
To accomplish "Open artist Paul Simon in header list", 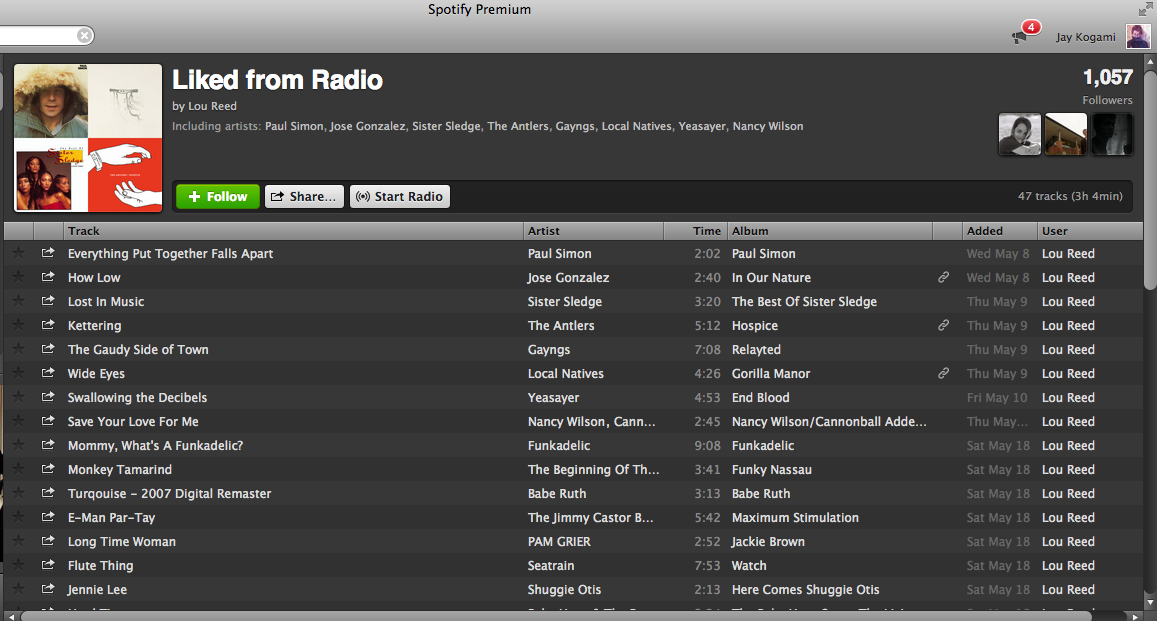I will tap(294, 126).
